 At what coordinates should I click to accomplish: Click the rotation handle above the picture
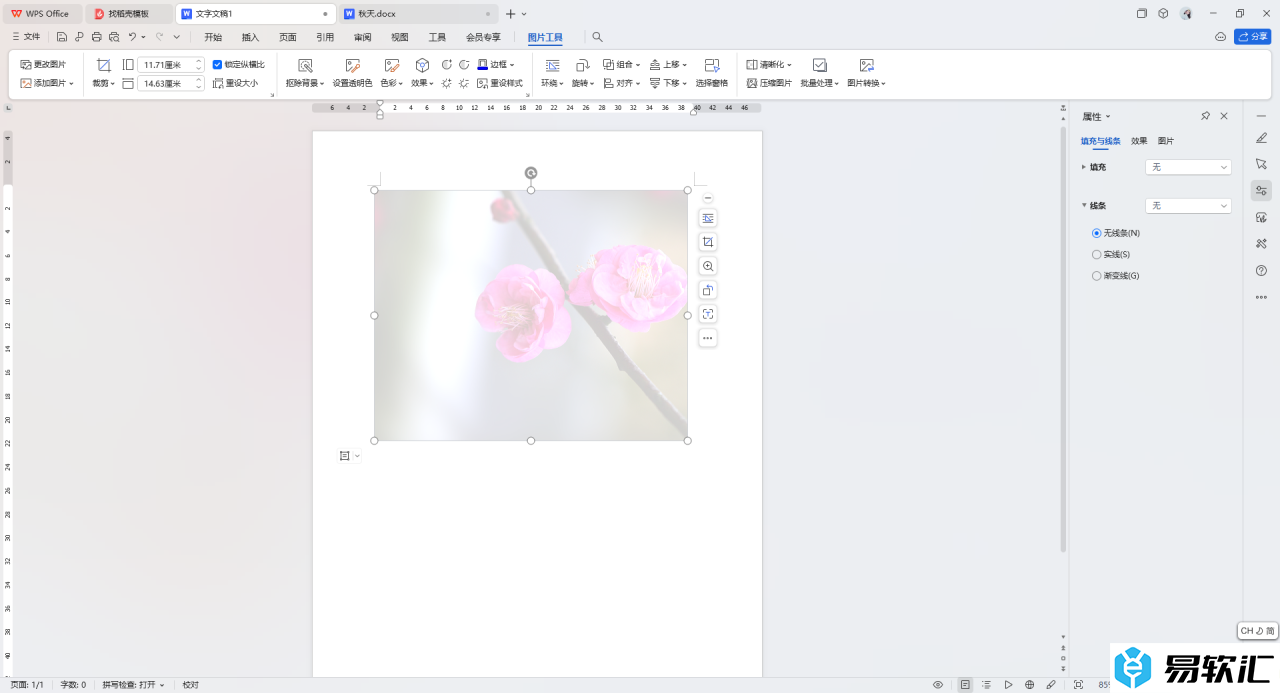point(531,173)
